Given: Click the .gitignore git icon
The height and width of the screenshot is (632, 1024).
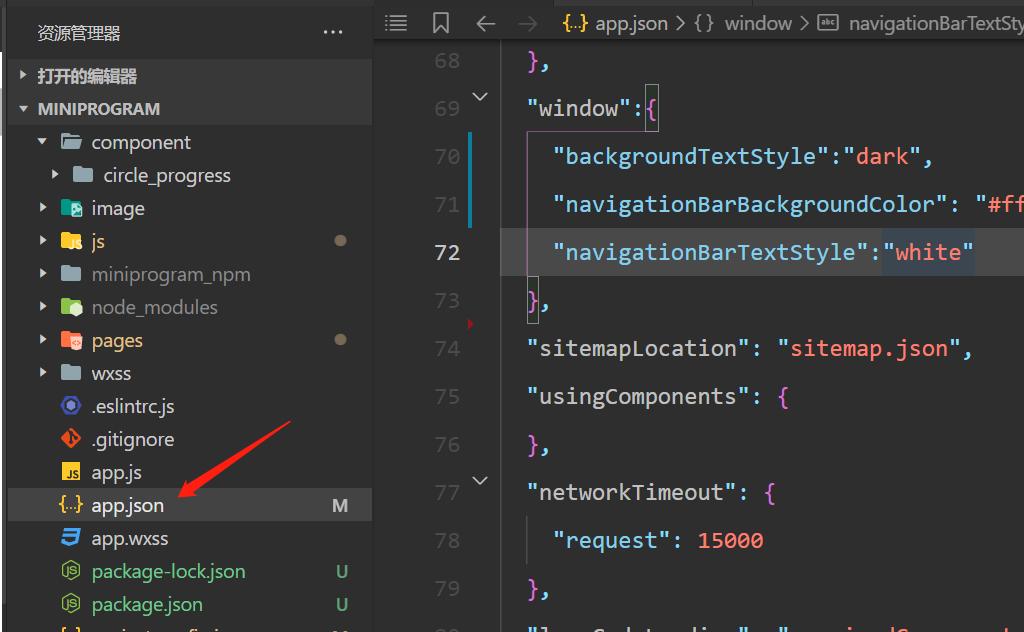Looking at the screenshot, I should 71,439.
